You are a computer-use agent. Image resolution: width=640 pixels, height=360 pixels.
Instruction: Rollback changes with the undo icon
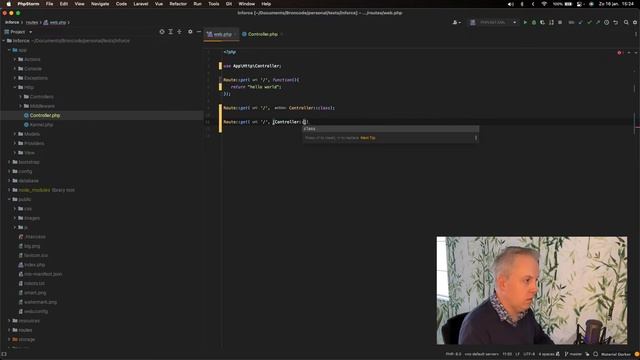tap(616, 22)
